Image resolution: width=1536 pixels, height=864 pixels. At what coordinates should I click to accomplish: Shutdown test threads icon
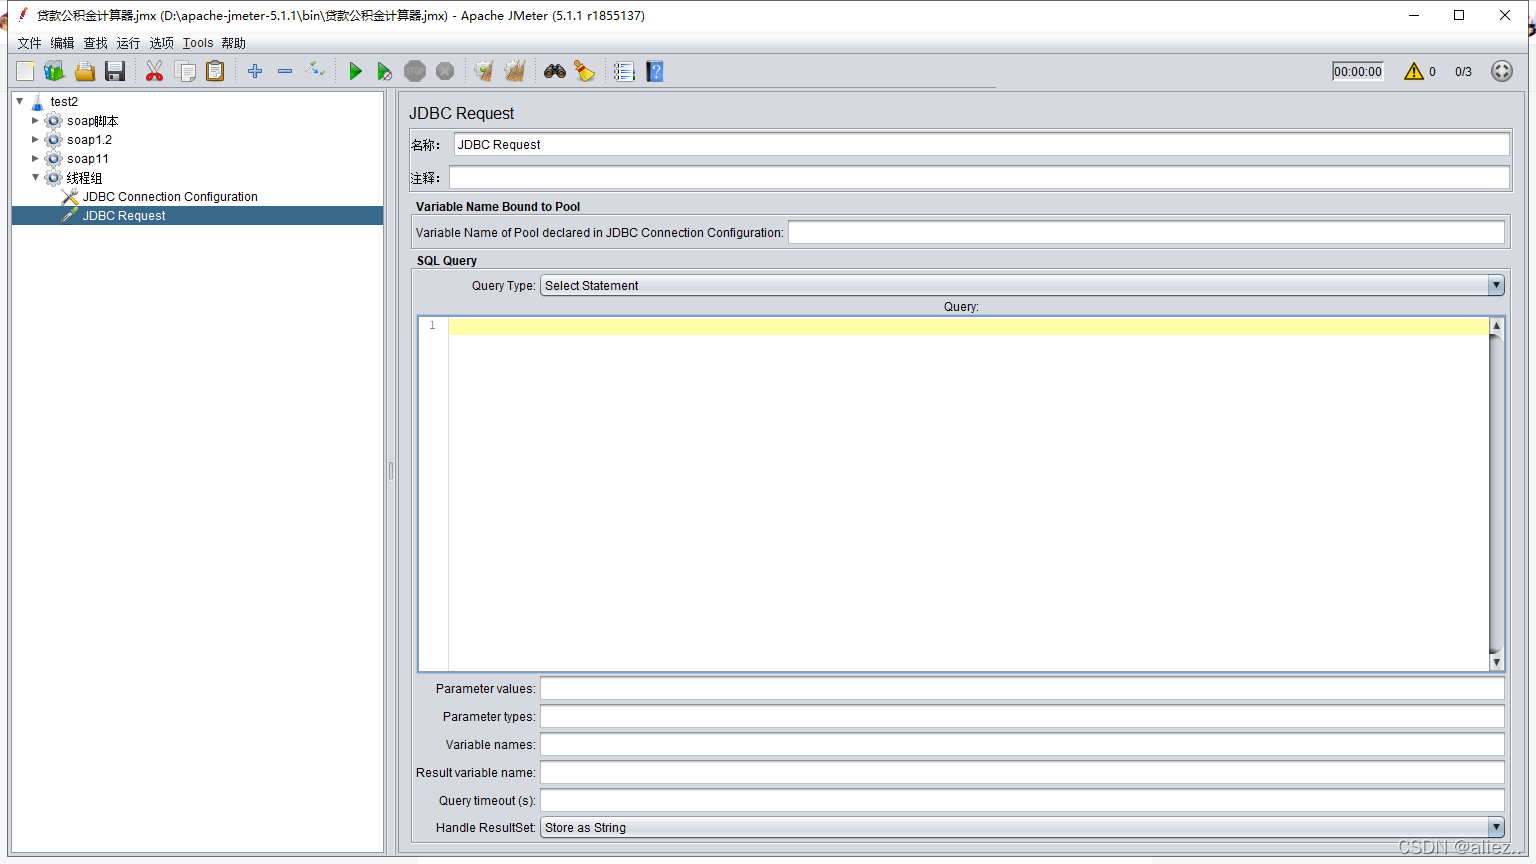pos(445,71)
